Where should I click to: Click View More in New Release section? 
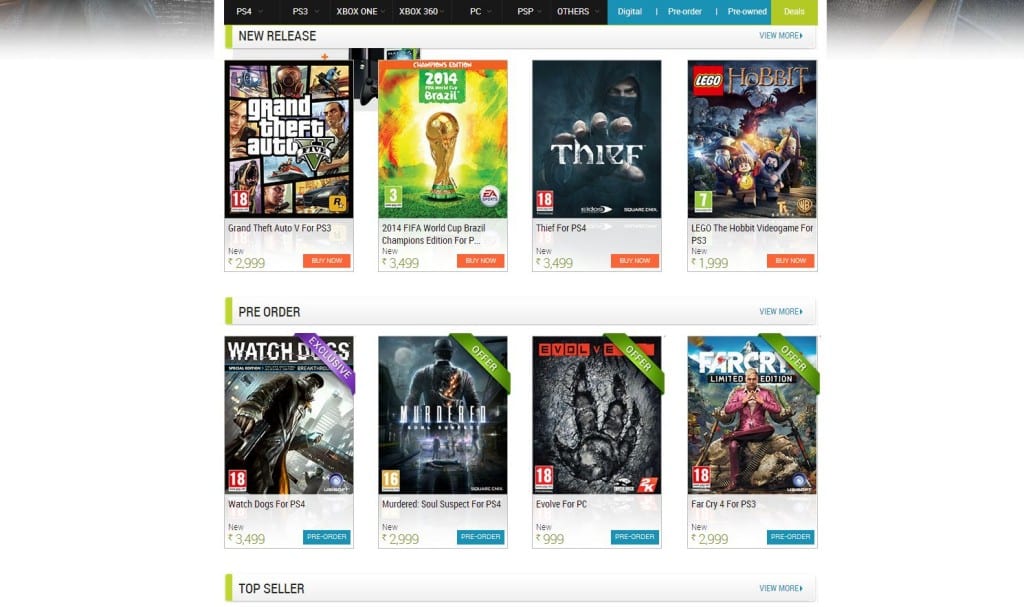click(780, 35)
